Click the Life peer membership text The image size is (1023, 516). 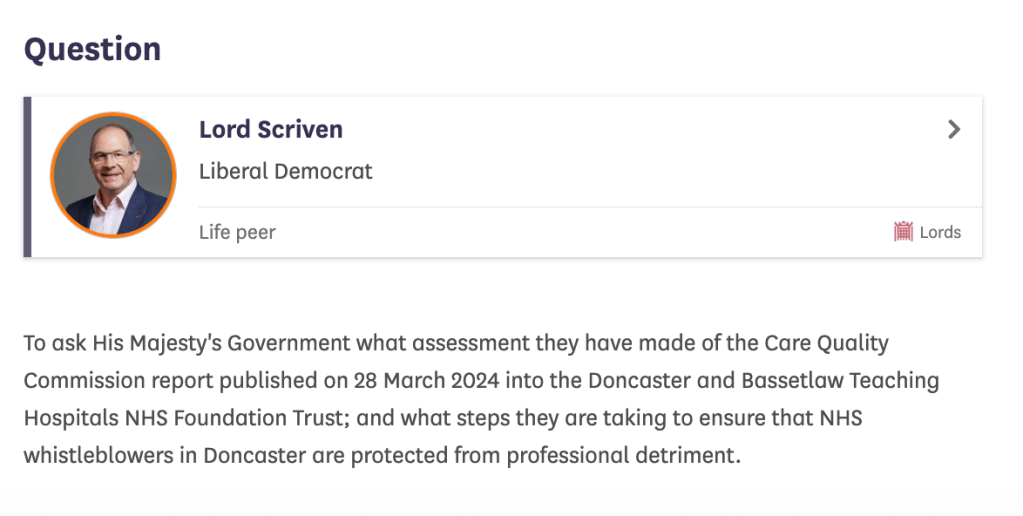tap(237, 232)
